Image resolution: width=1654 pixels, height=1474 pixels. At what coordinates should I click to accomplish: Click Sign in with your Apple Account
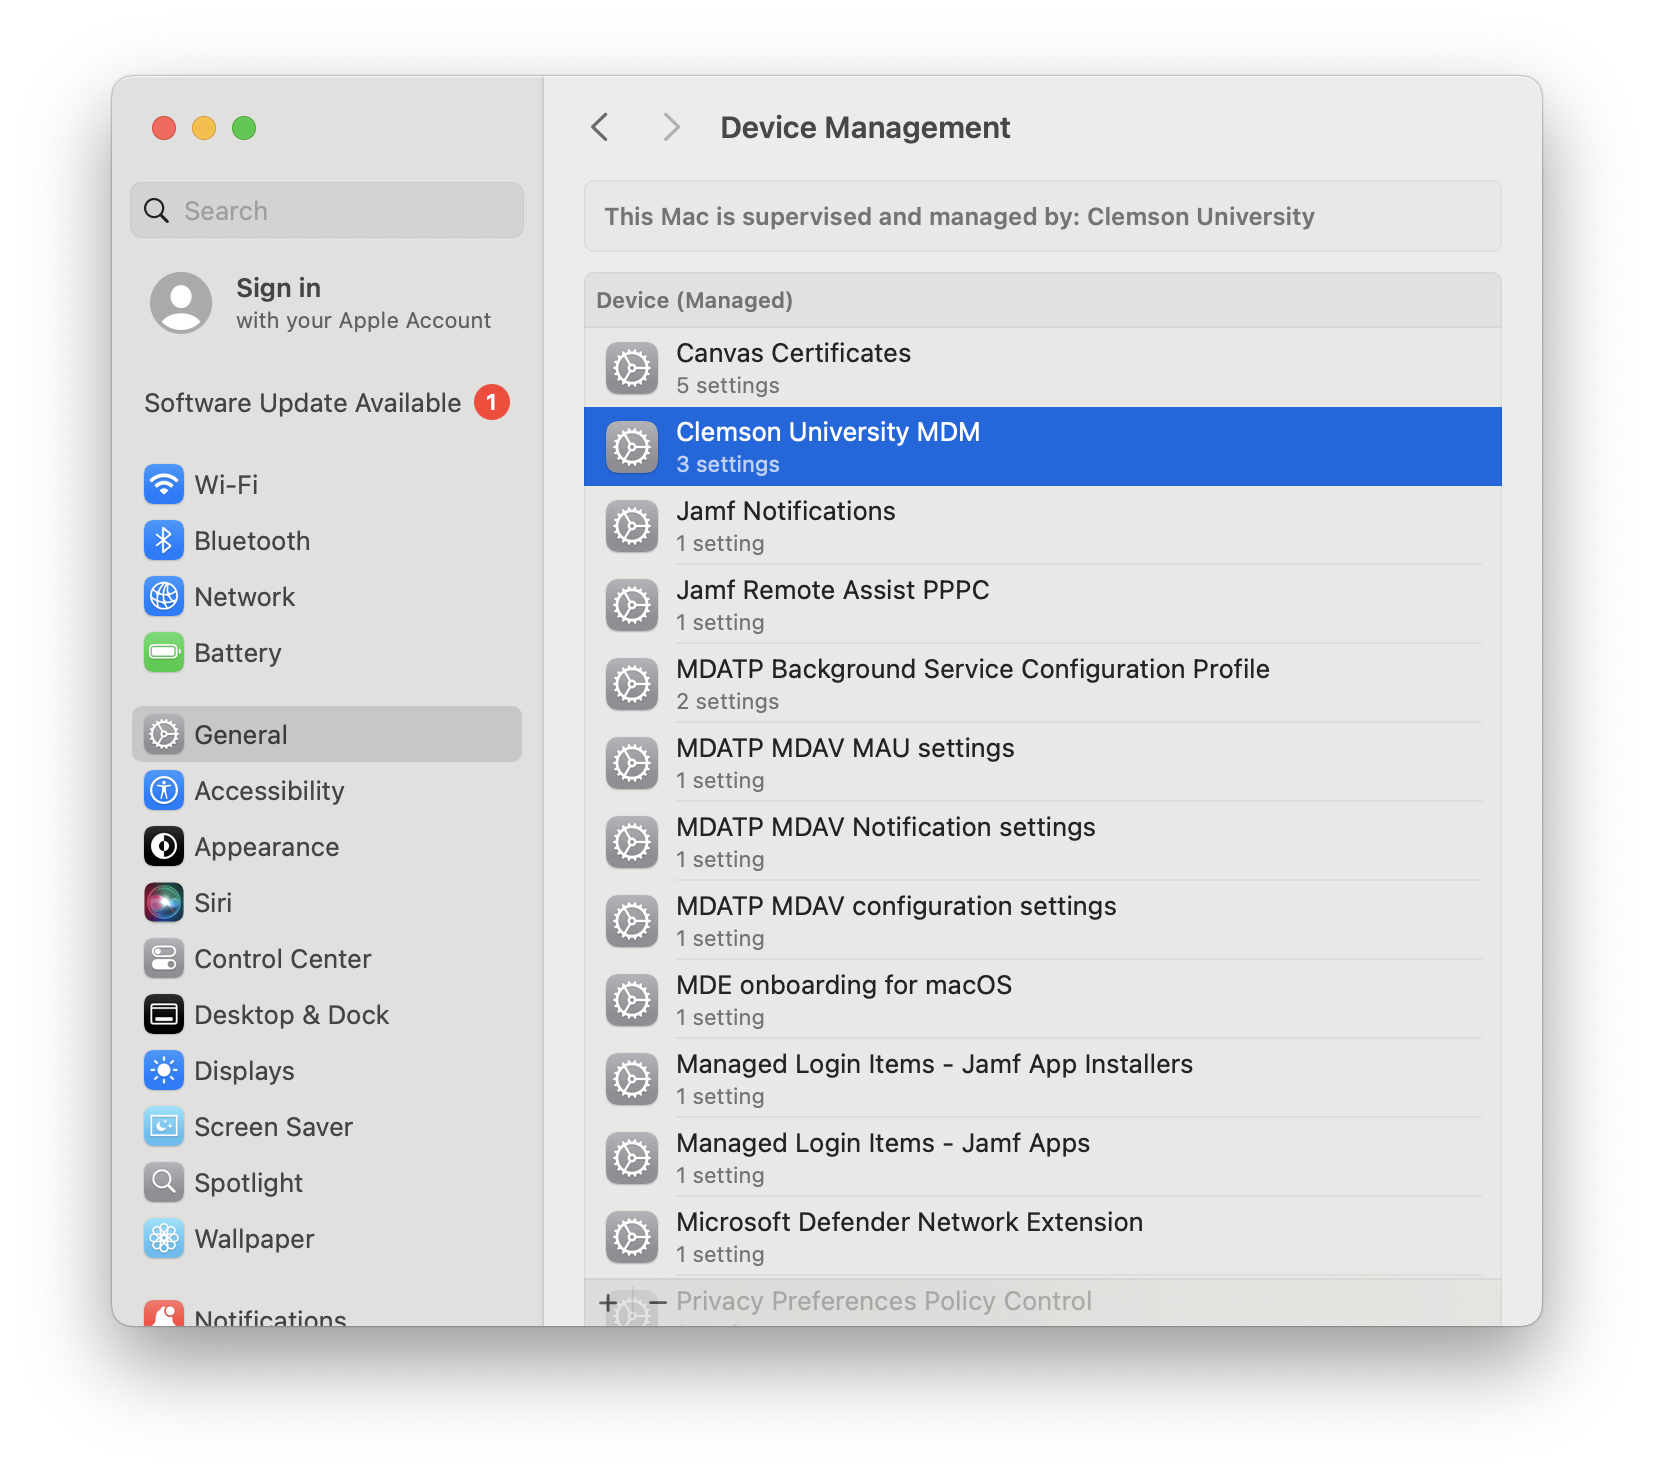[x=327, y=303]
